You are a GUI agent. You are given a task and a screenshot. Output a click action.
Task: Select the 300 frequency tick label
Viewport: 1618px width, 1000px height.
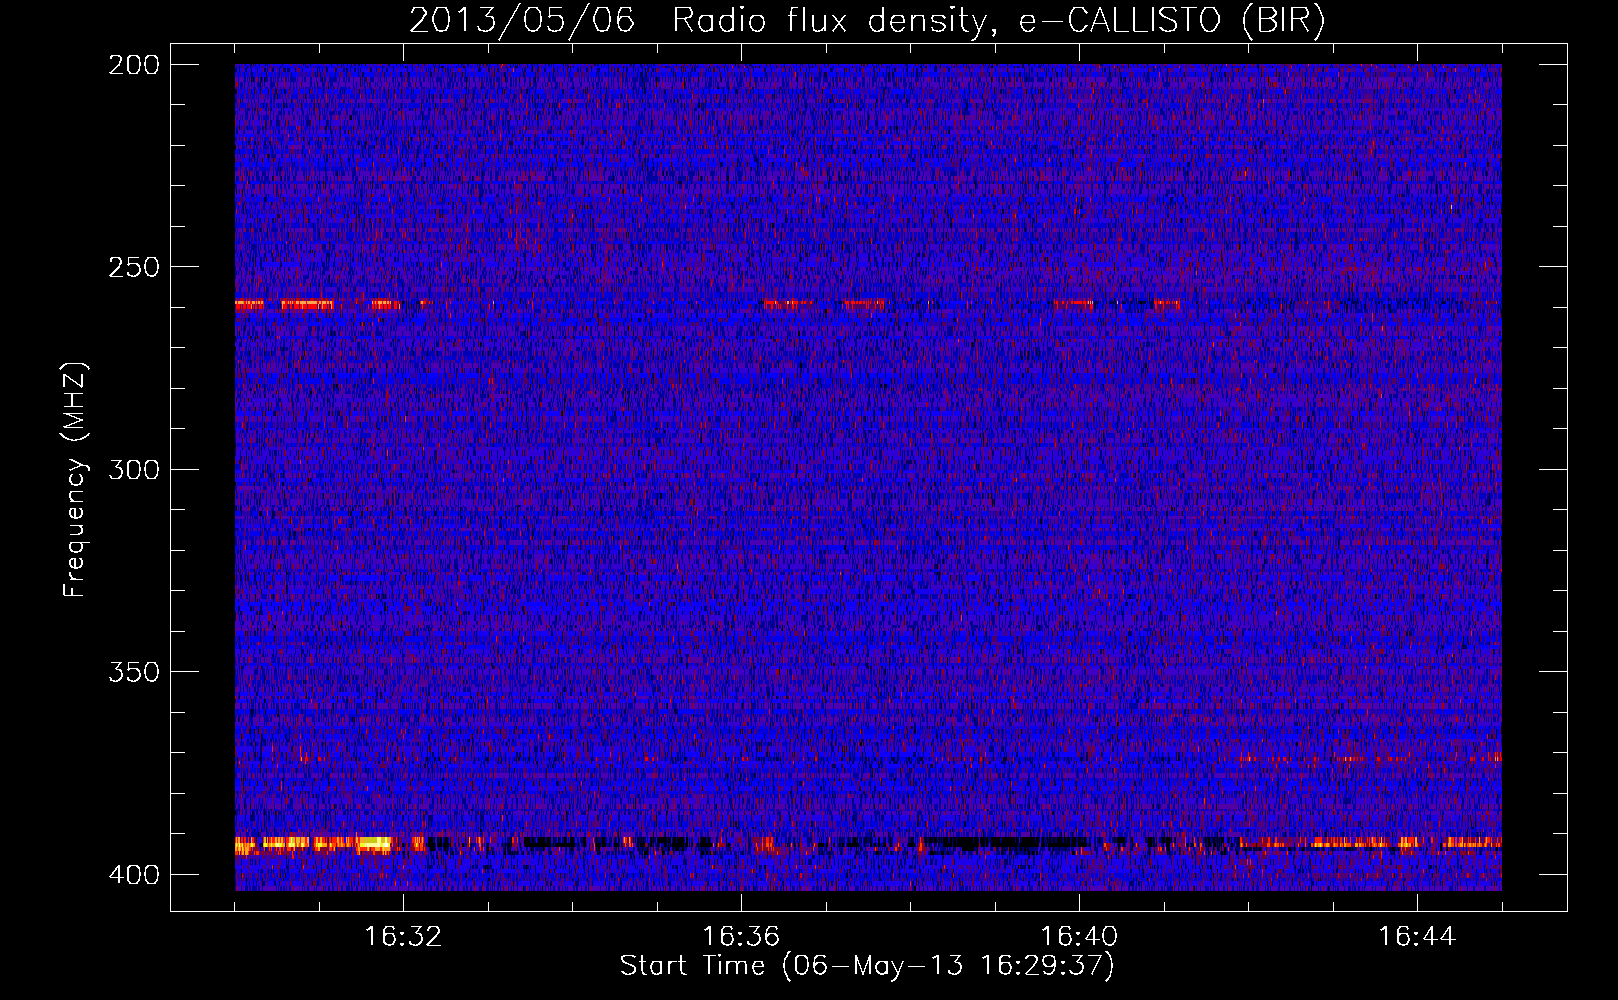coord(133,469)
